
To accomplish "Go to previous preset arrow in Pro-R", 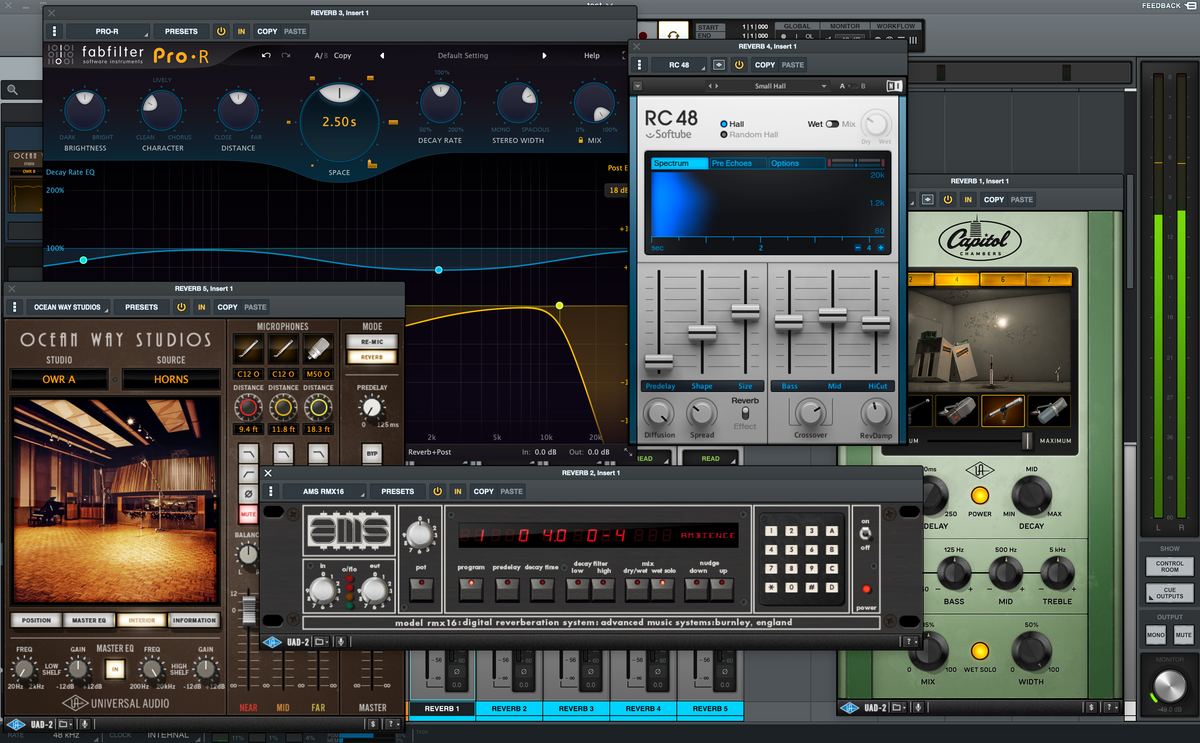I will 382,56.
